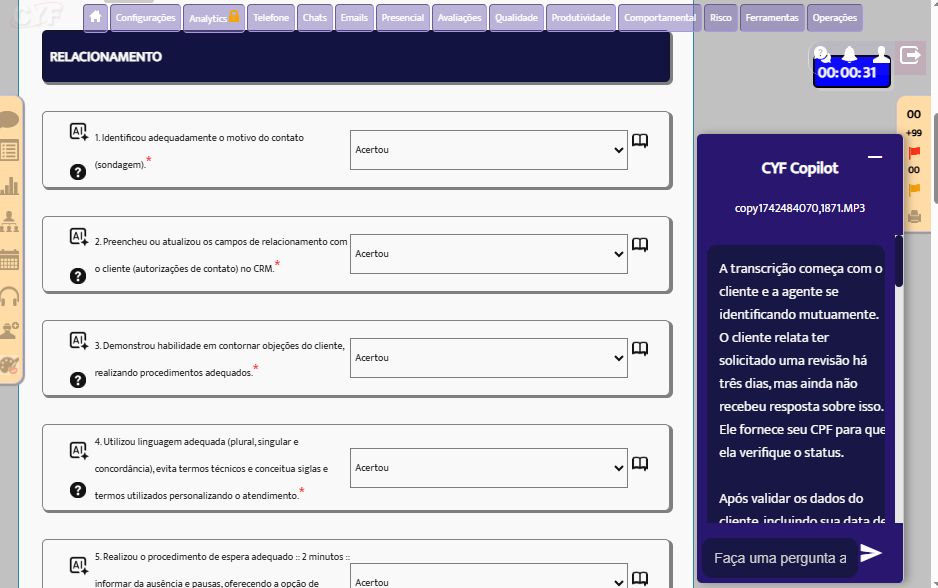Screen dimensions: 938x588
Task: Click the Home icon tab
Action: (x=96, y=17)
